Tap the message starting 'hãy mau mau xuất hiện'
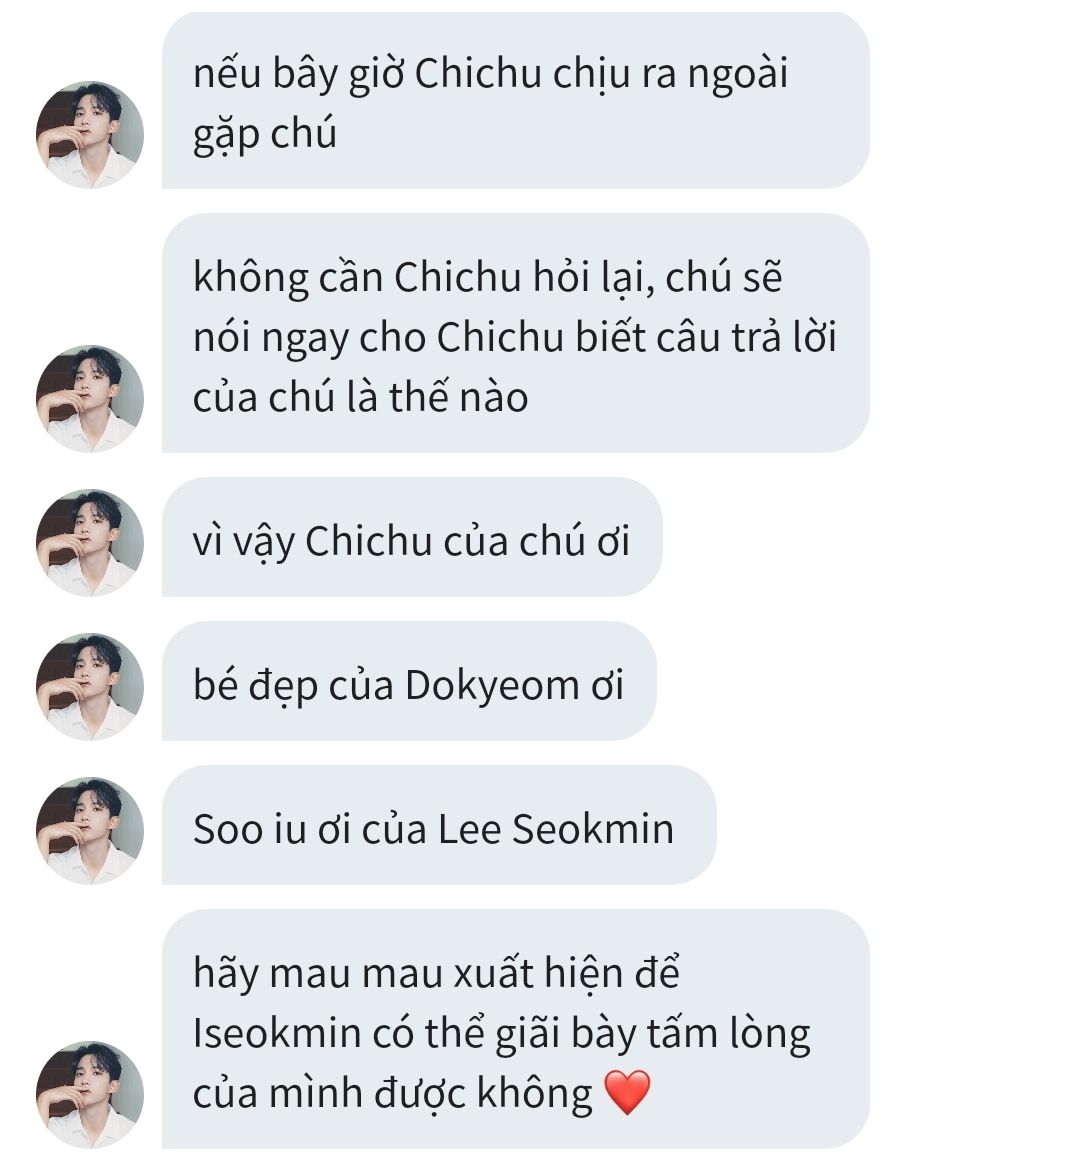Image resolution: width=1080 pixels, height=1172 pixels. coord(516,1029)
